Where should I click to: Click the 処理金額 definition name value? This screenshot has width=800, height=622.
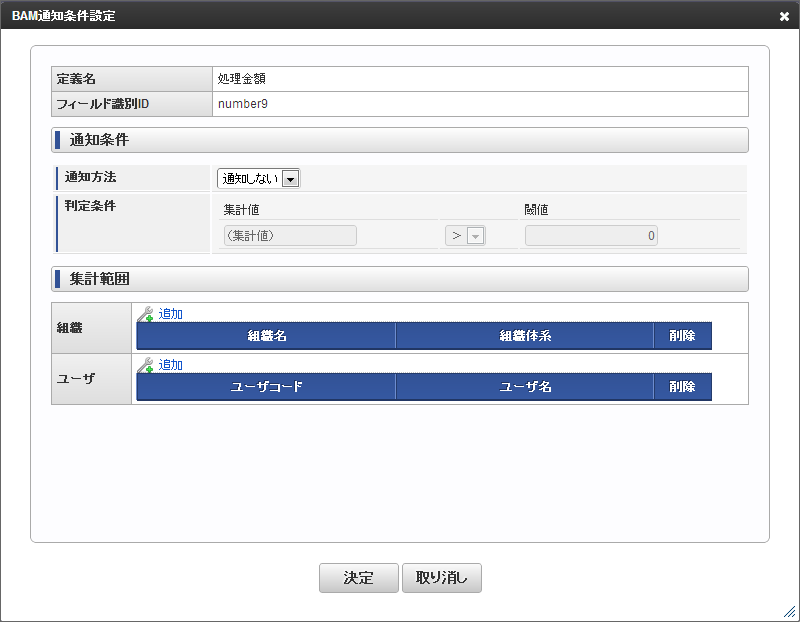[x=242, y=79]
